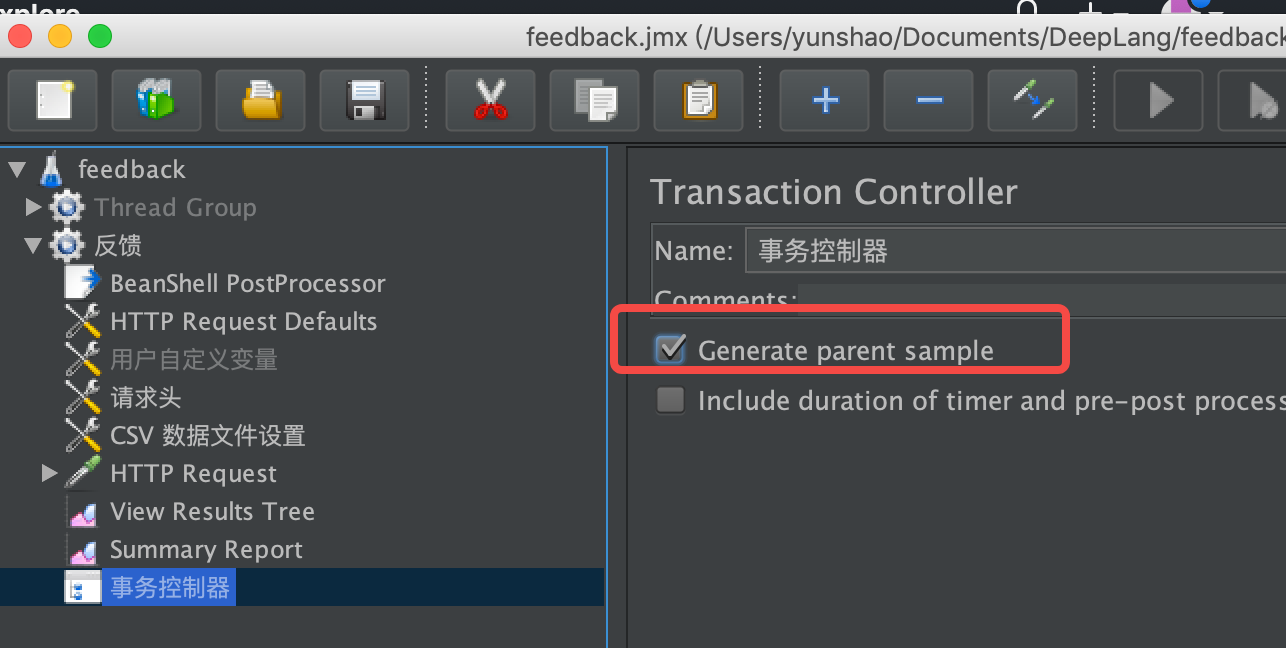The width and height of the screenshot is (1286, 648).
Task: Enable Include duration of timer checkbox
Action: [x=670, y=400]
